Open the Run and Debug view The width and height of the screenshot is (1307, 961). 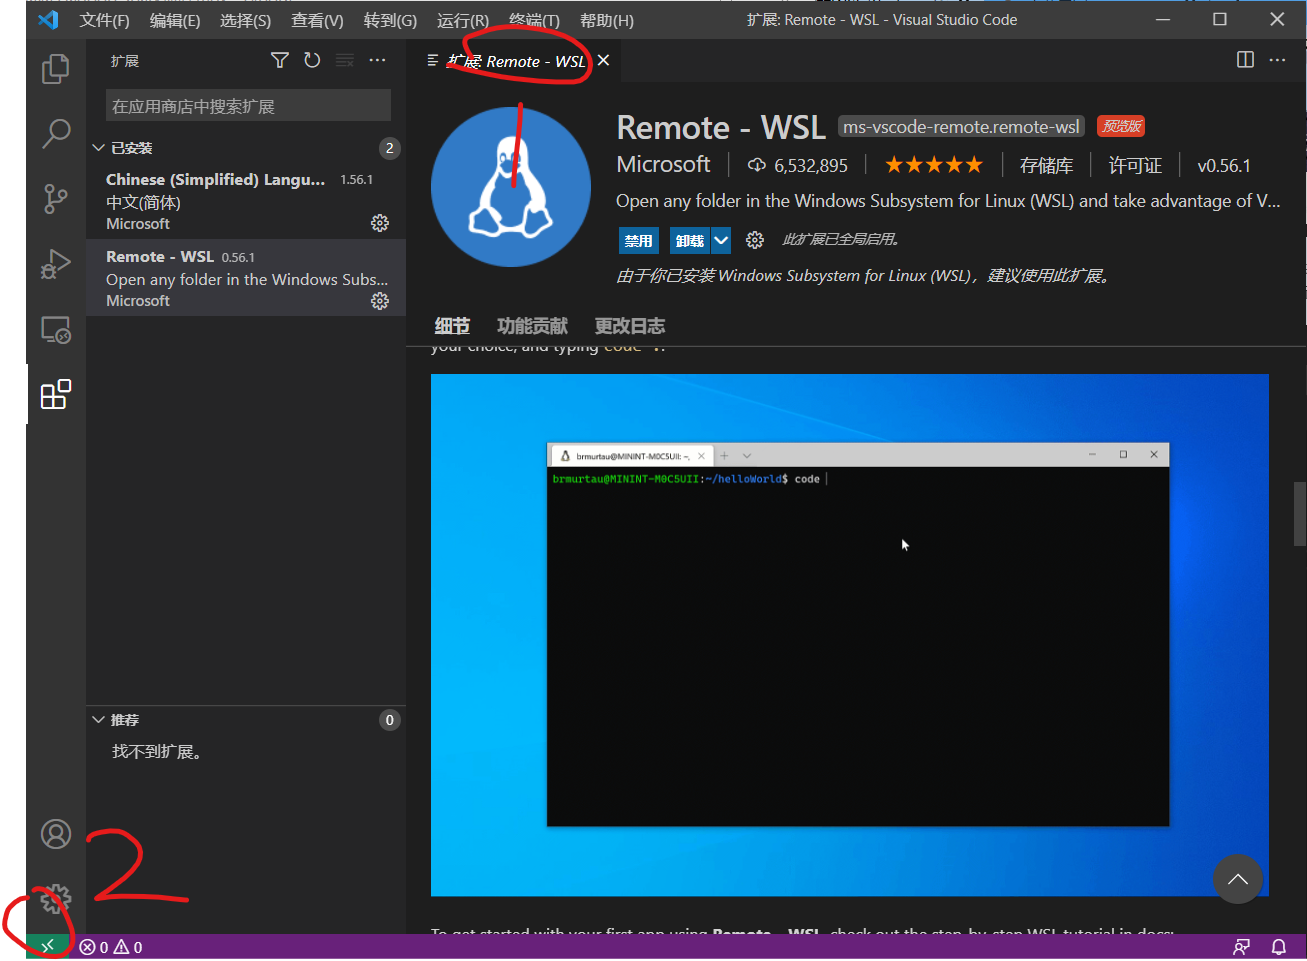[56, 264]
